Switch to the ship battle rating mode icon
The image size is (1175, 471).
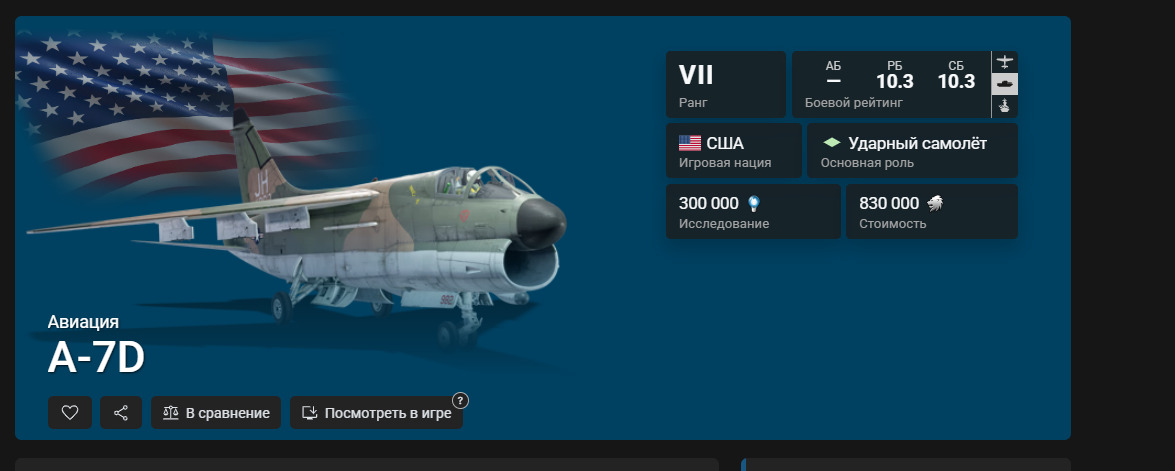1004,106
